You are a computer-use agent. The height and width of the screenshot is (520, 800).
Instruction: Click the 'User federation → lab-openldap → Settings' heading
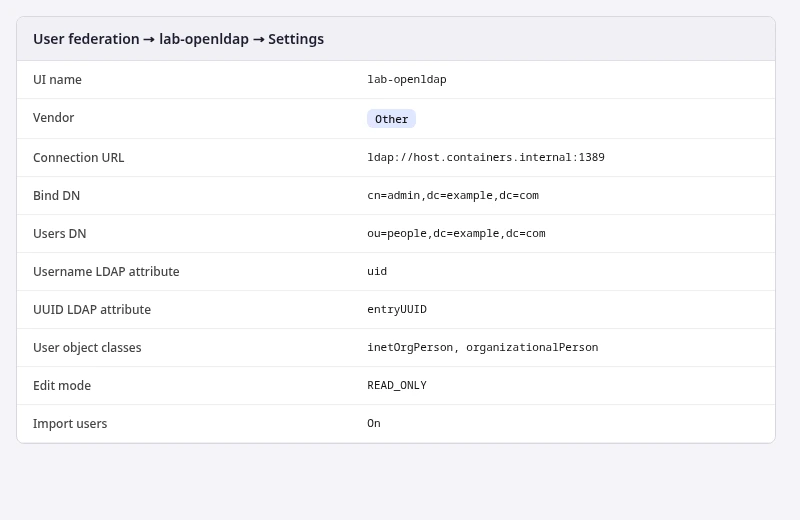[x=179, y=39]
